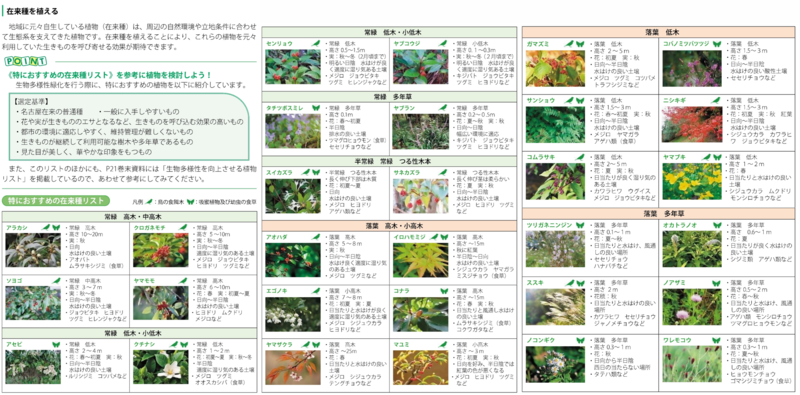The width and height of the screenshot is (800, 395).
Task: Open the センリョウ photo
Action: [293, 67]
